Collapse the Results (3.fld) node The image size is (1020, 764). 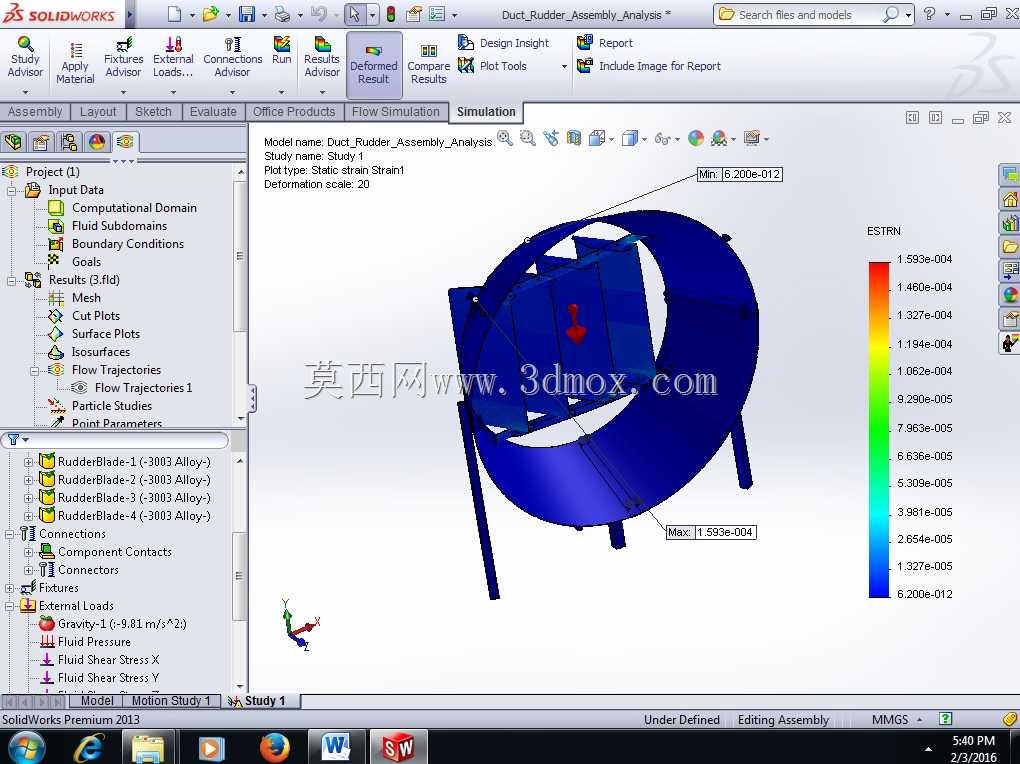coord(11,280)
